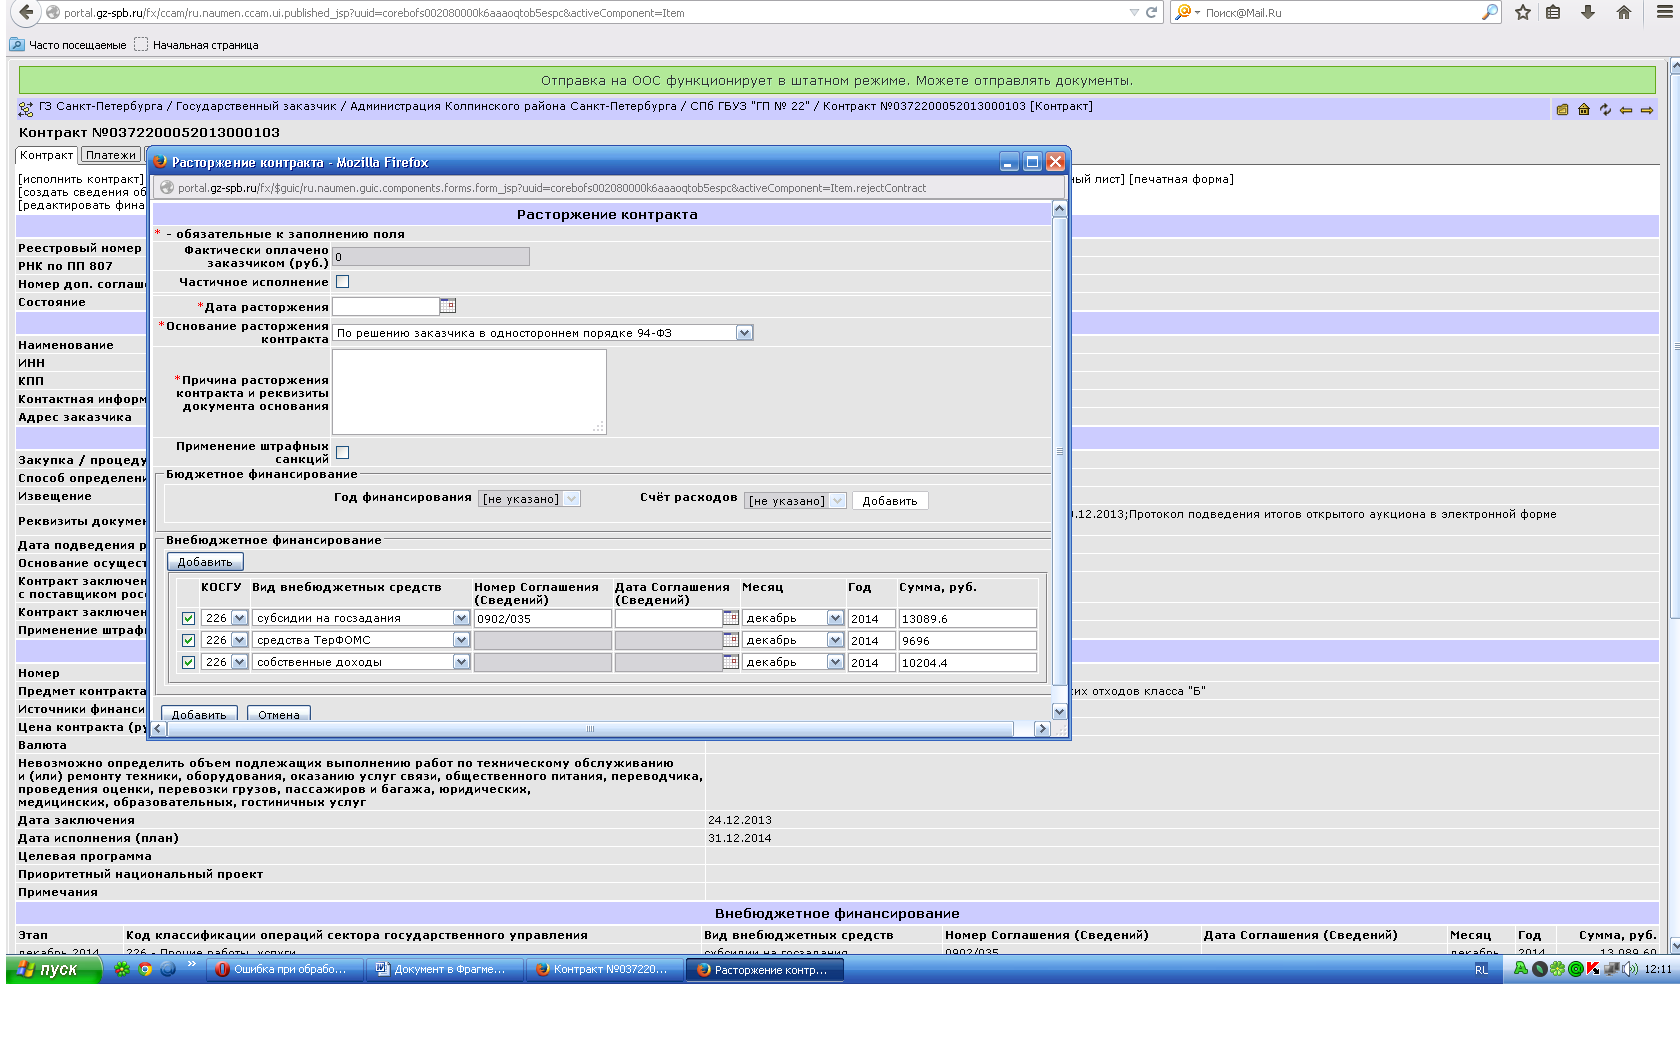The image size is (1680, 1050).
Task: Toggle Частичное исполнение checkbox
Action: click(x=343, y=282)
